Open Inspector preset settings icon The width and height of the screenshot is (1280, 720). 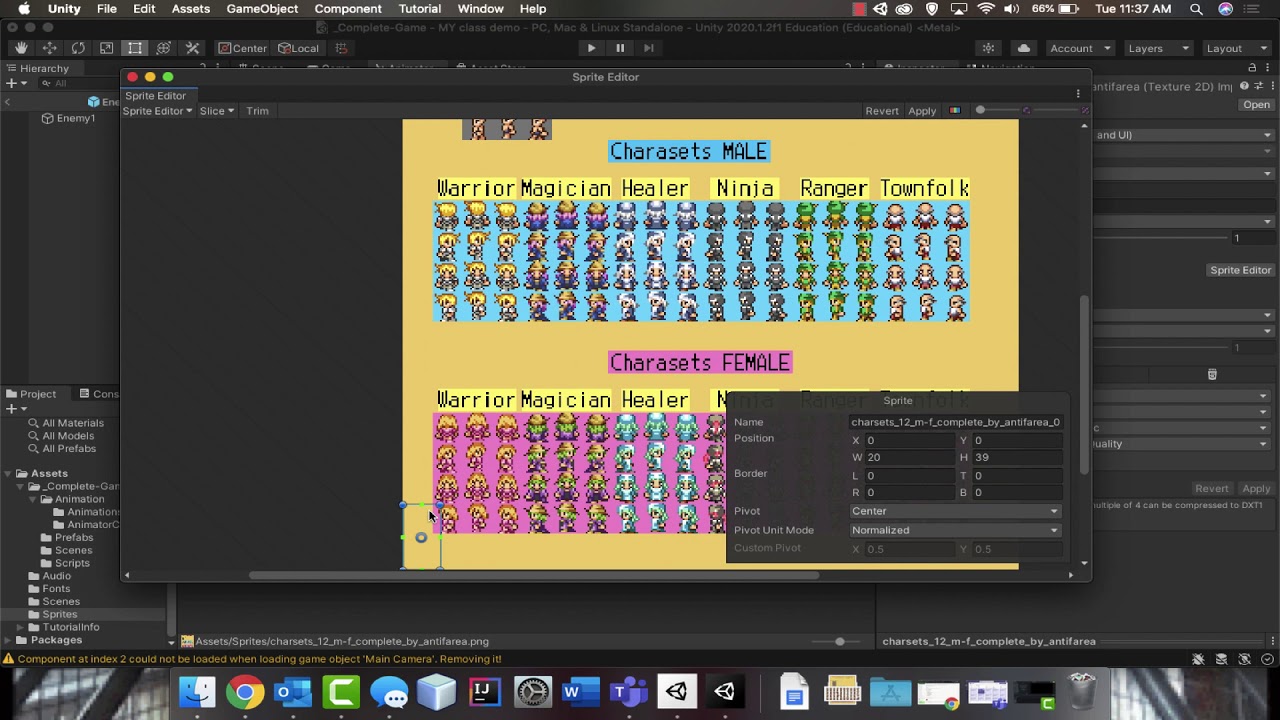[1257, 86]
